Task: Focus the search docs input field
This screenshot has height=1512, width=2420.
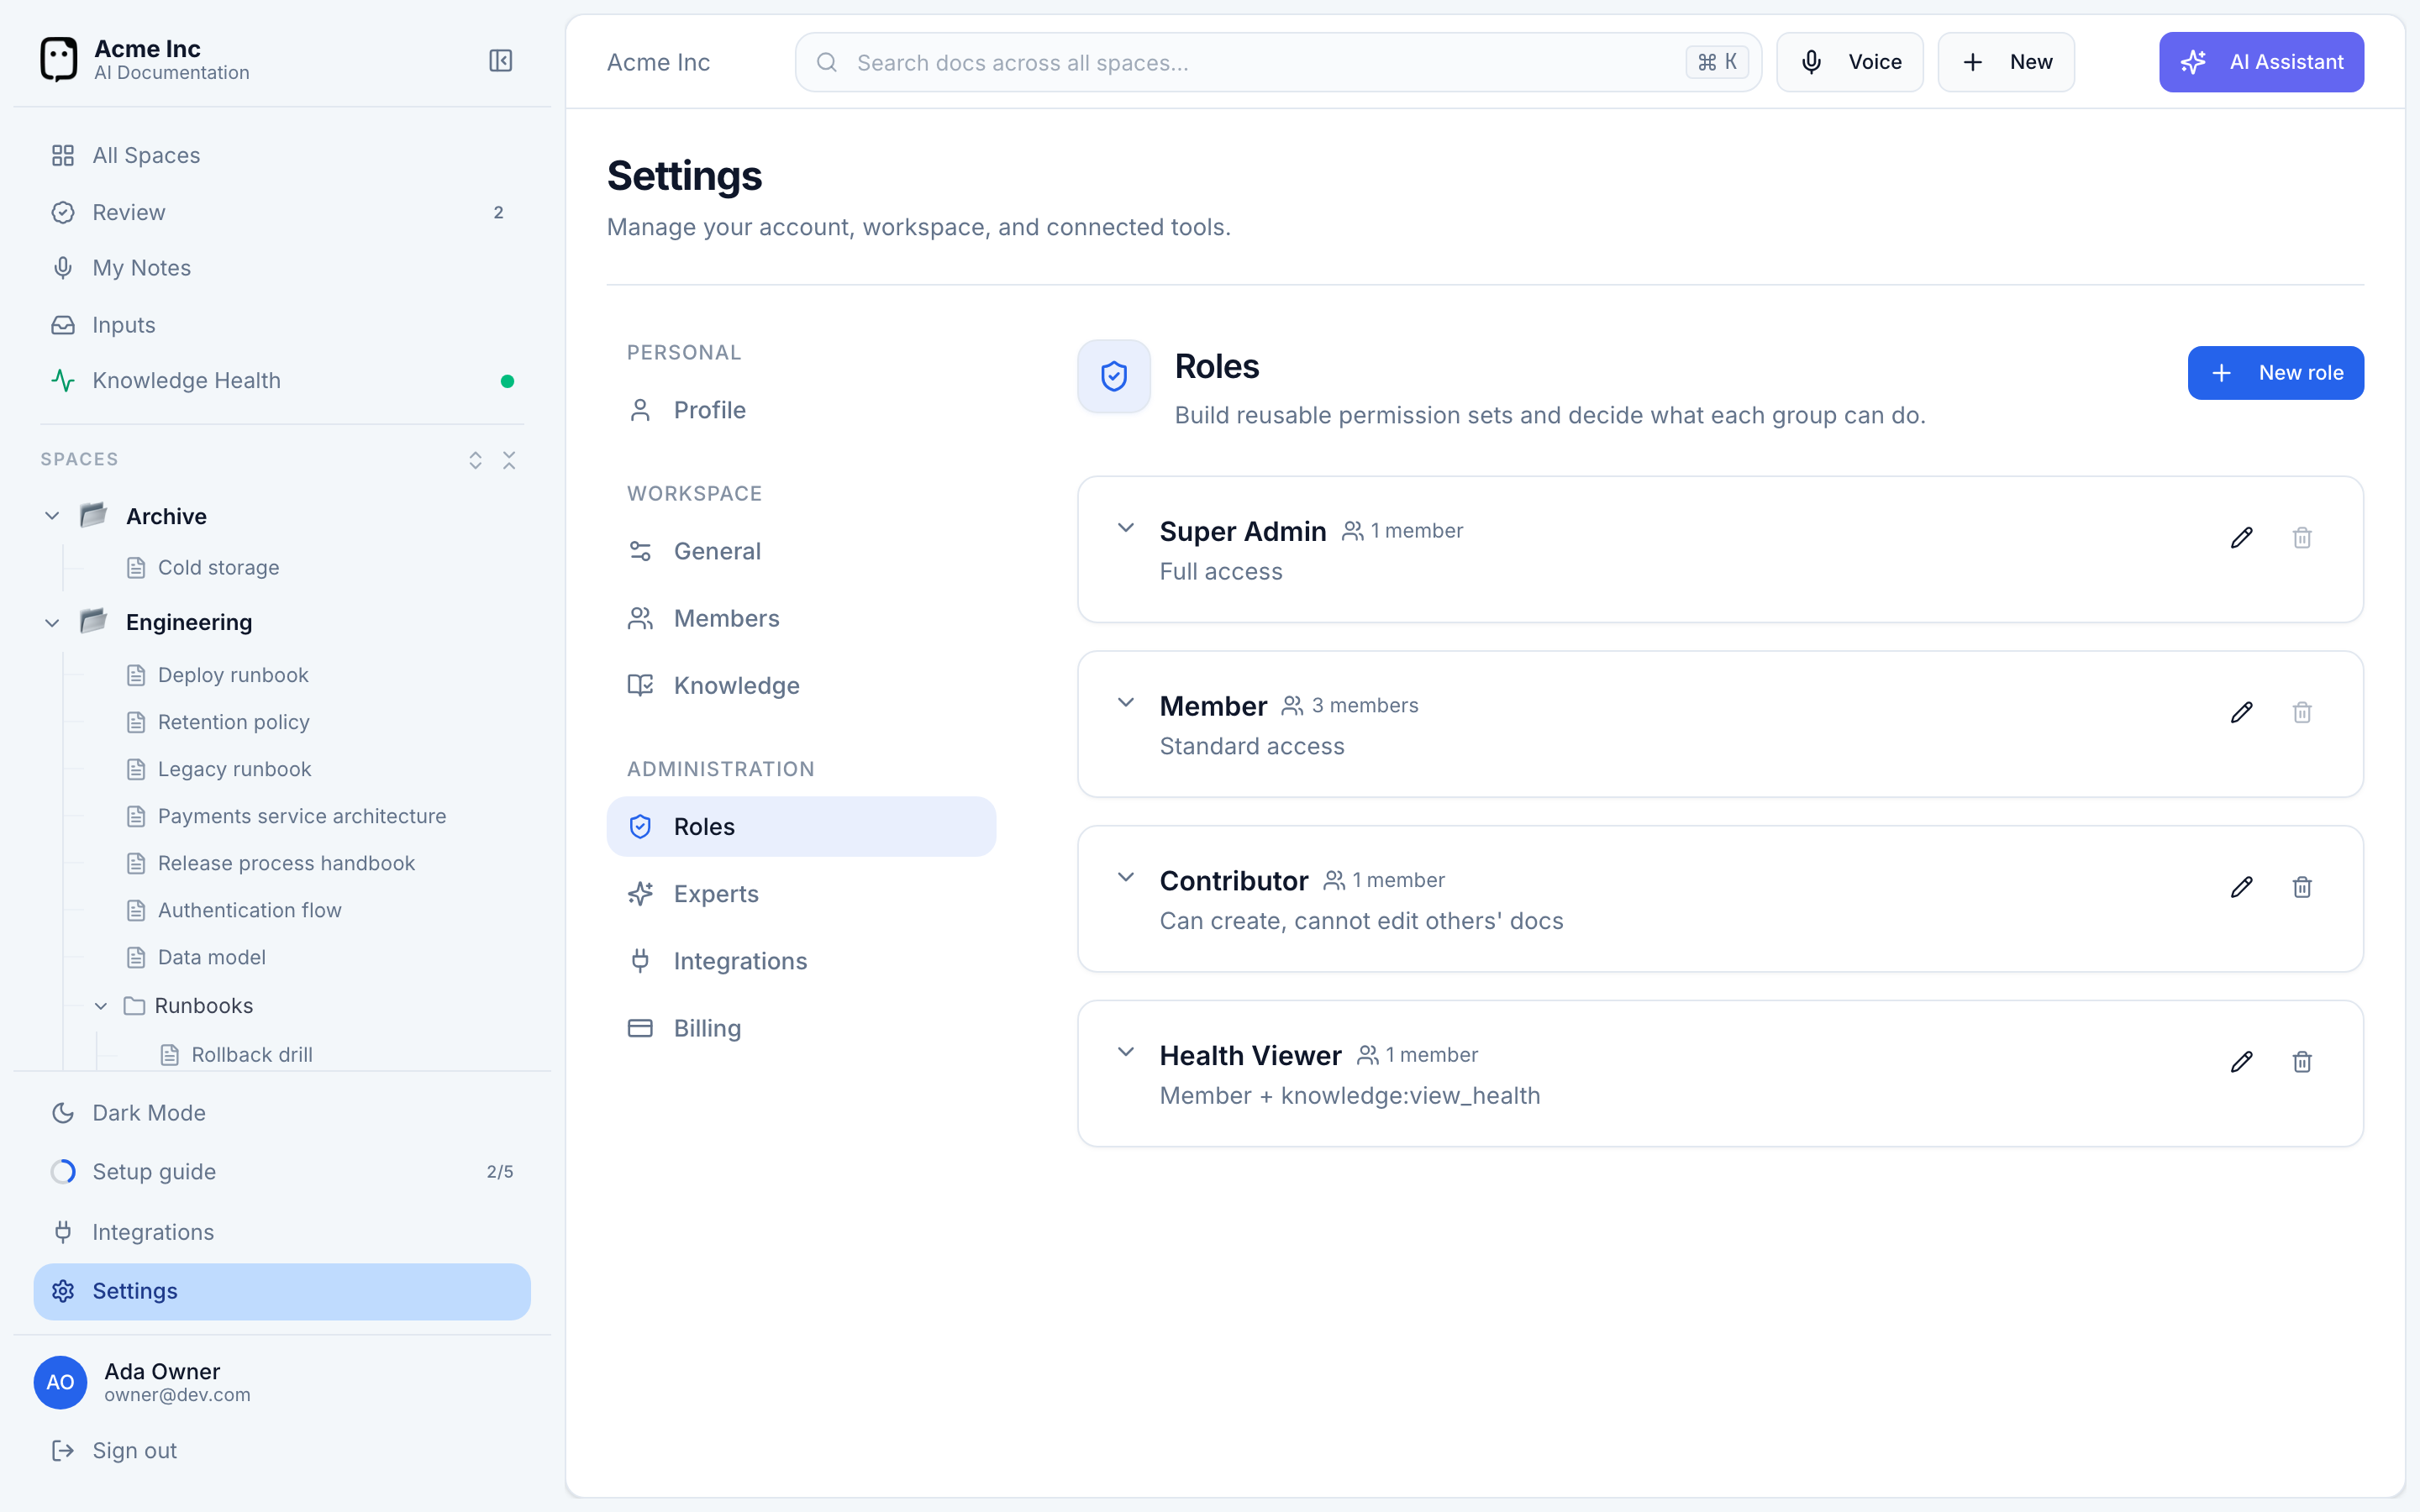Action: 1278,62
